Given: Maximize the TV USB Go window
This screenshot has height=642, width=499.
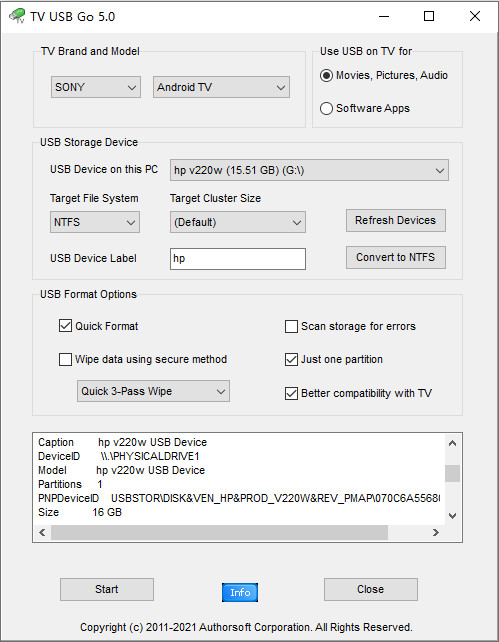Looking at the screenshot, I should point(429,16).
